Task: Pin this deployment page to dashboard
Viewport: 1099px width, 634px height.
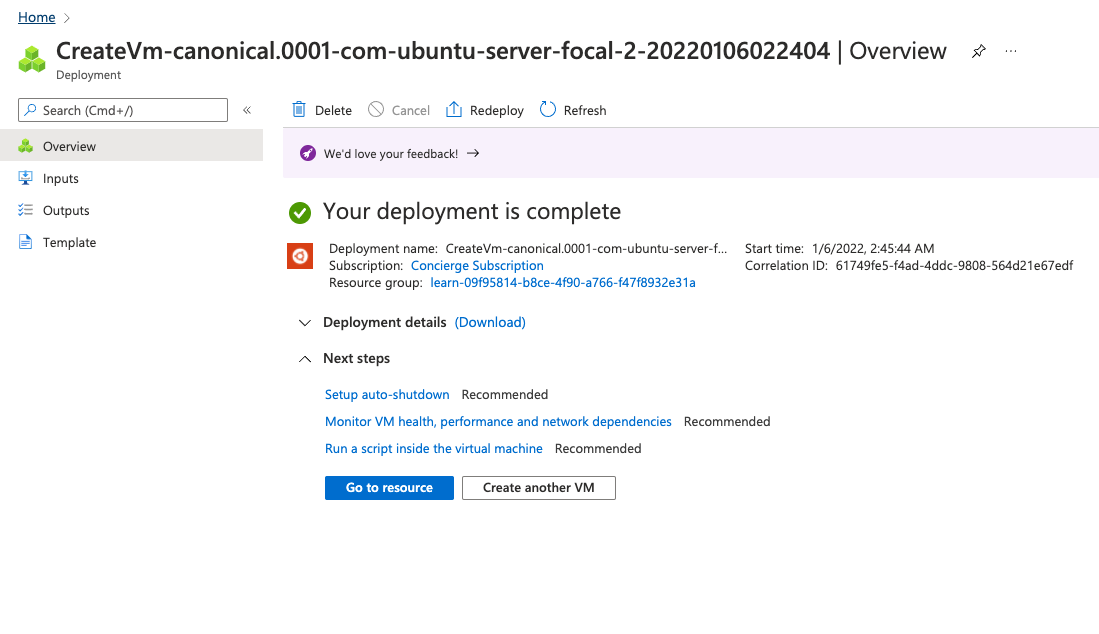Action: [978, 52]
